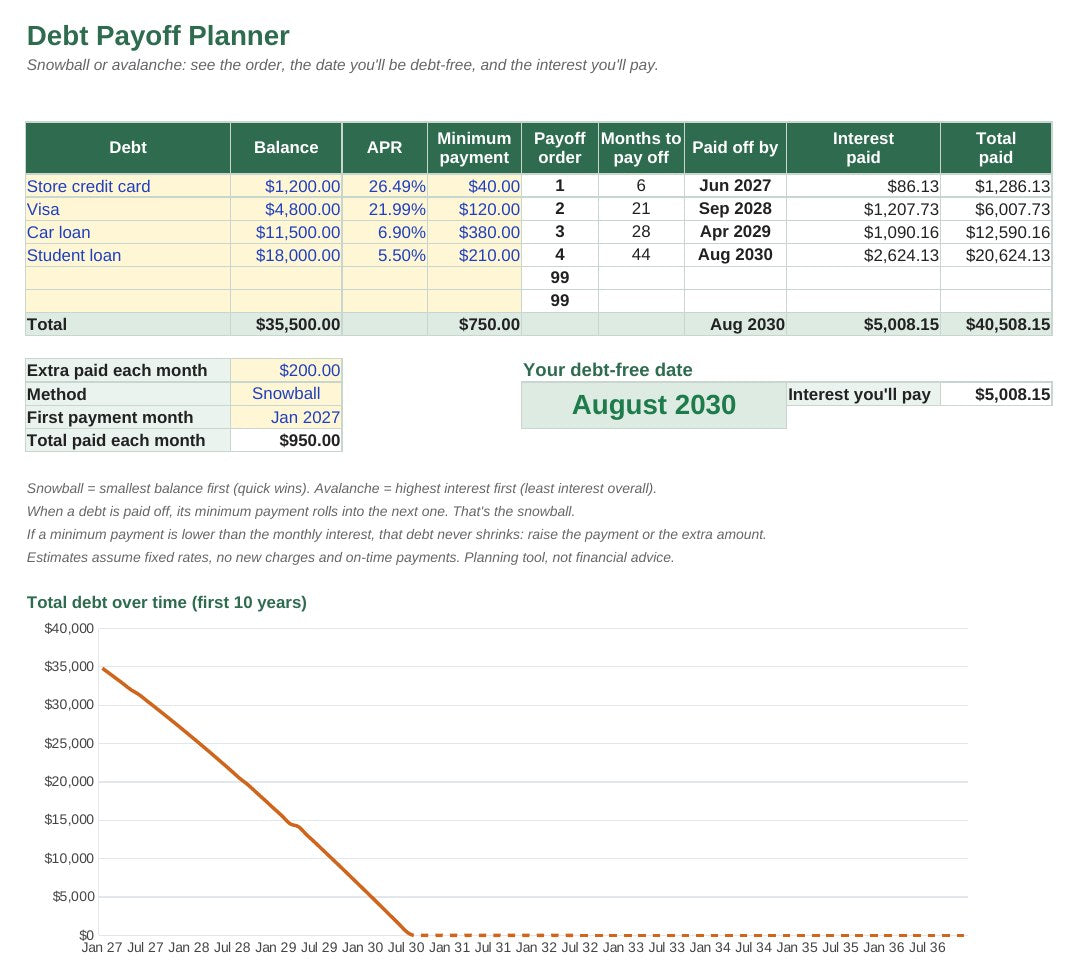This screenshot has height=977, width=1077.
Task: Open the Snowball method dropdown cell
Action: [286, 394]
